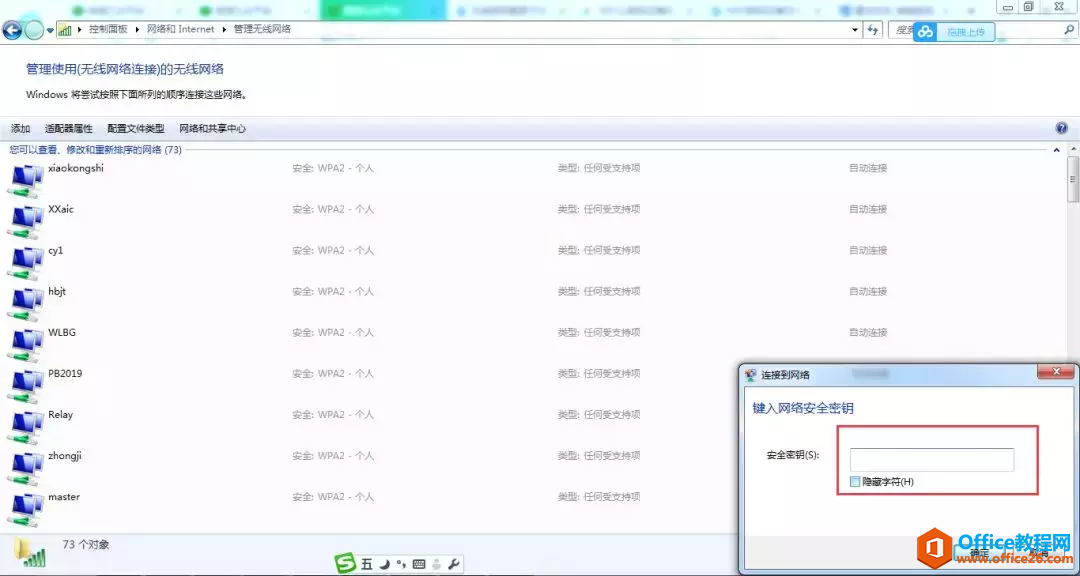1080x576 pixels.
Task: Click 自动连接 in the XXaic row
Action: pos(868,209)
